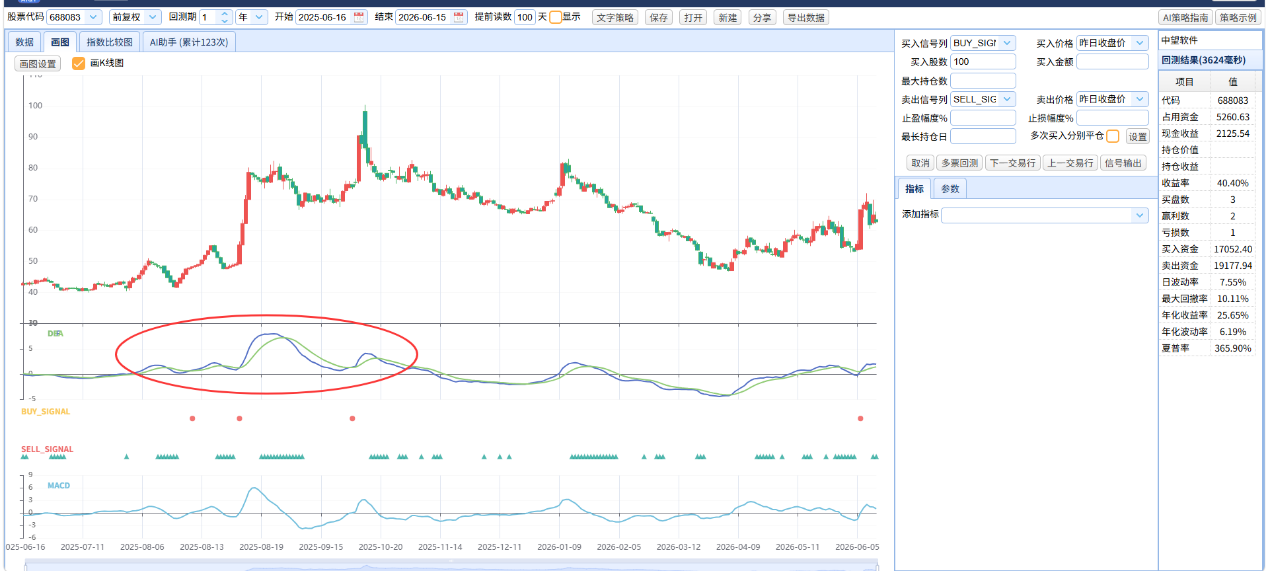This screenshot has width=1268, height=571.
Task: Click into the 止盈幅度% input field
Action: [x=983, y=118]
